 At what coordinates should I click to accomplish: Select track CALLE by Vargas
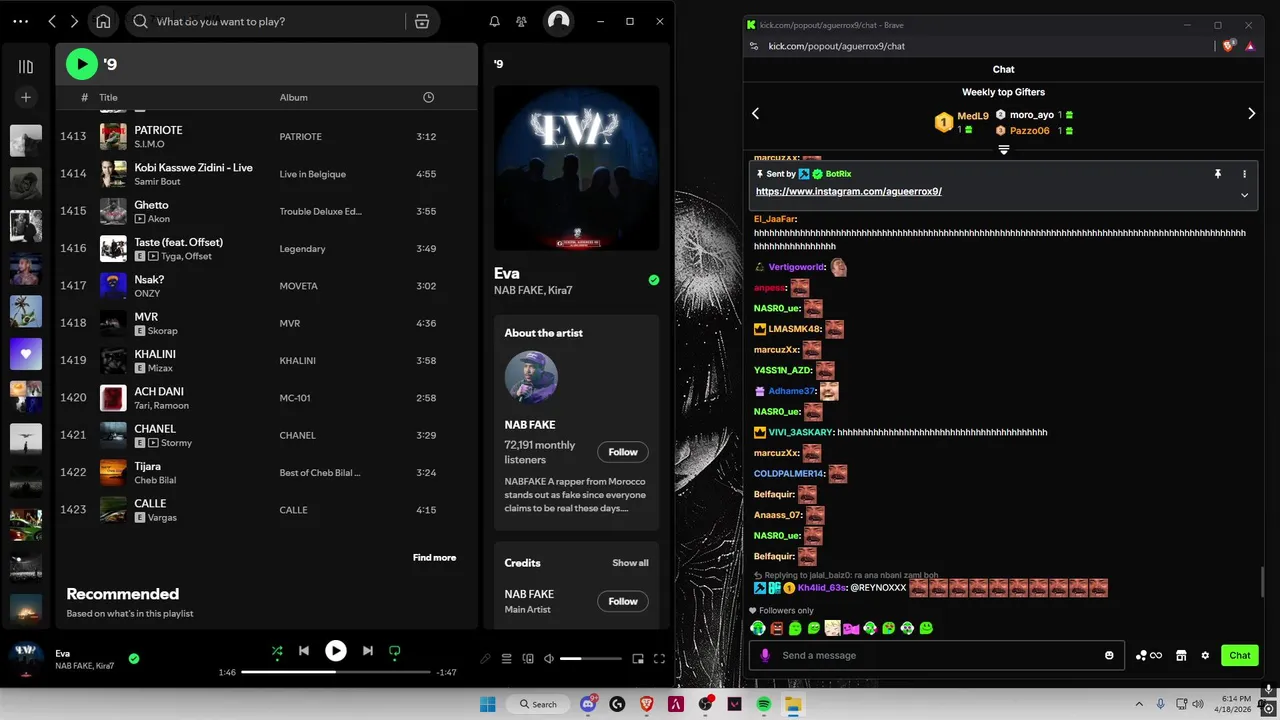point(266,510)
